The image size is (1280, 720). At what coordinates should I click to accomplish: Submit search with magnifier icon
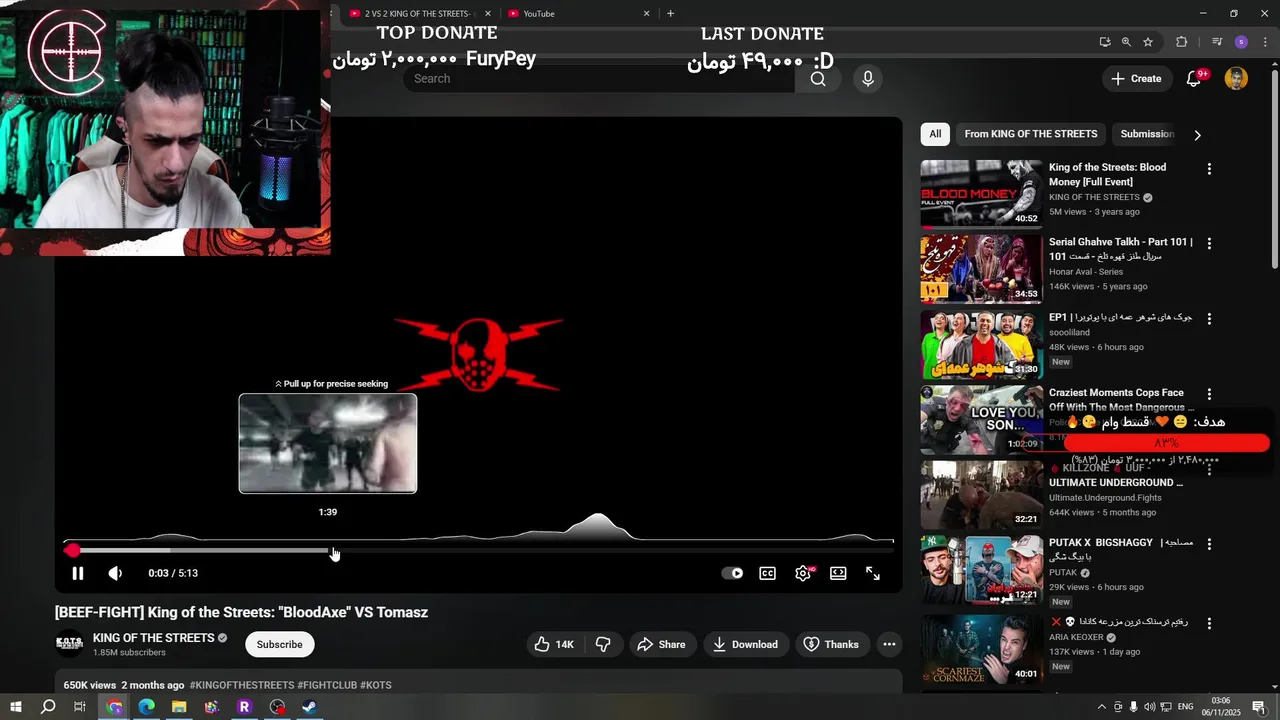pos(818,78)
